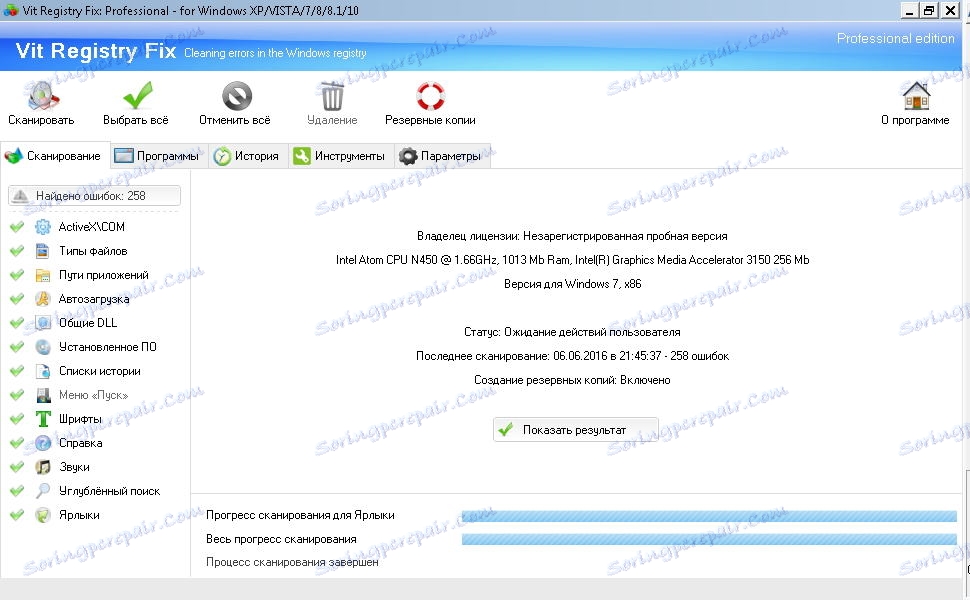Click the Прогресс сканирования для Ярлыки label

coord(300,515)
